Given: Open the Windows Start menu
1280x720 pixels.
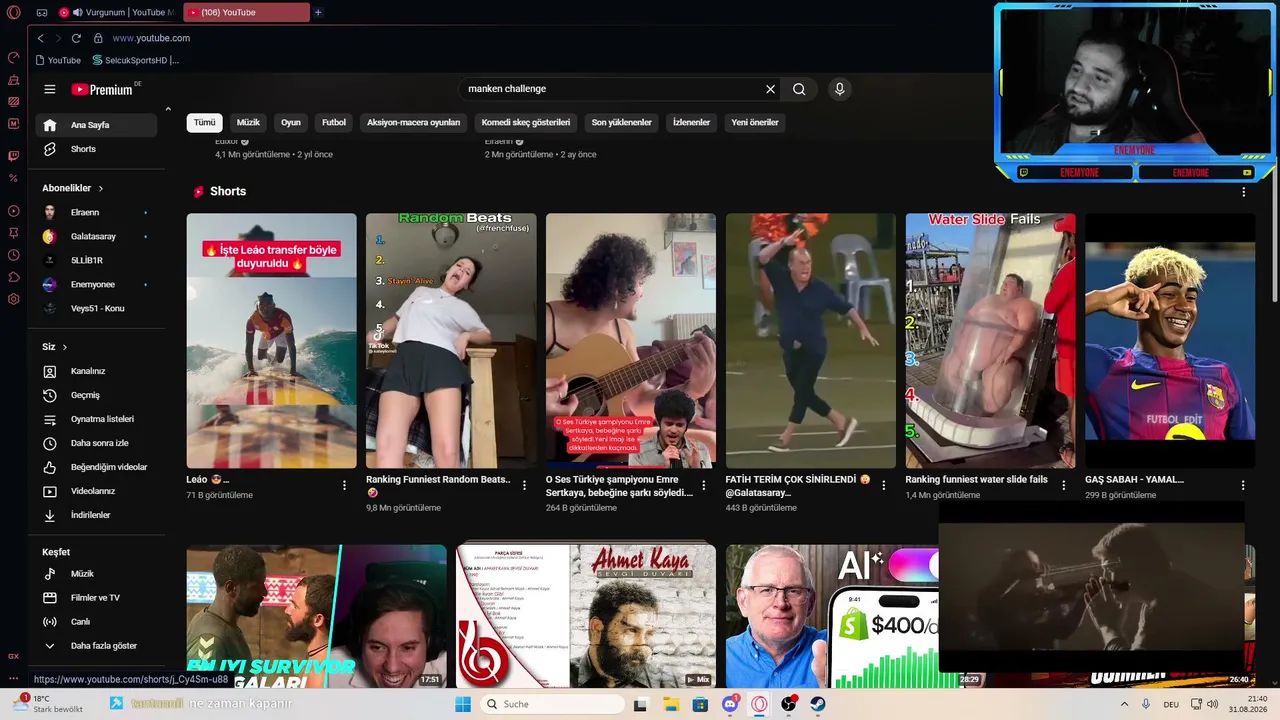Looking at the screenshot, I should coord(463,704).
